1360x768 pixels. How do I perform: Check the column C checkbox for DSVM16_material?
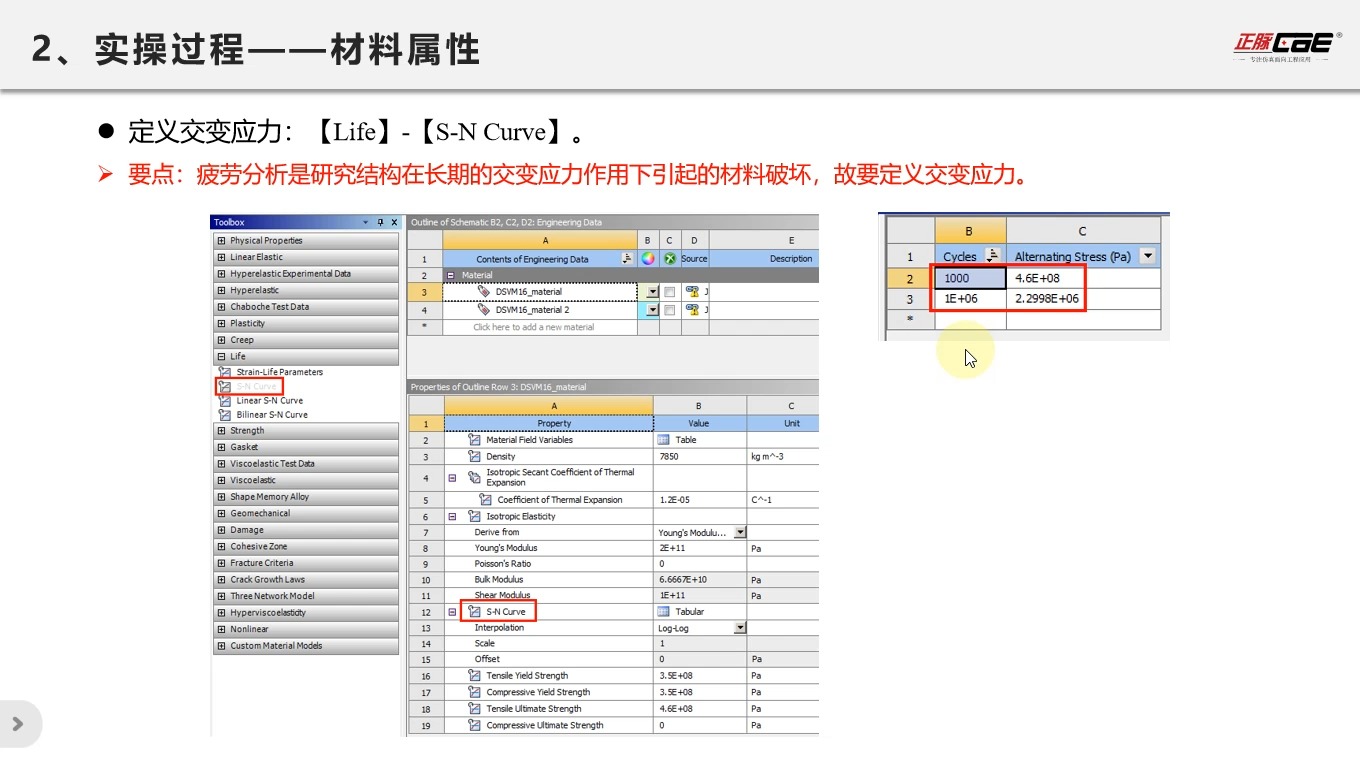[668, 291]
